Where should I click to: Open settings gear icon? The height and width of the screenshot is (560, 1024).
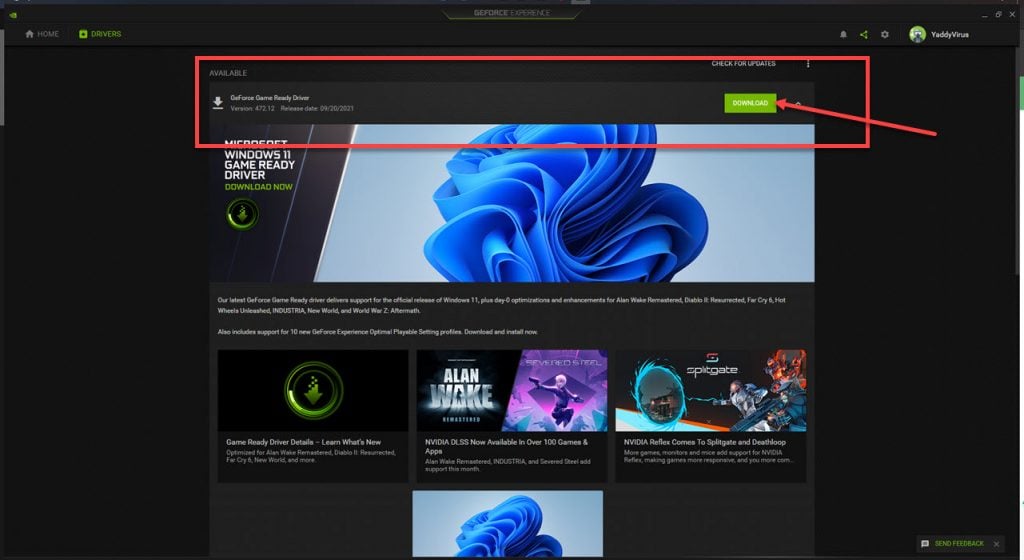tap(885, 35)
